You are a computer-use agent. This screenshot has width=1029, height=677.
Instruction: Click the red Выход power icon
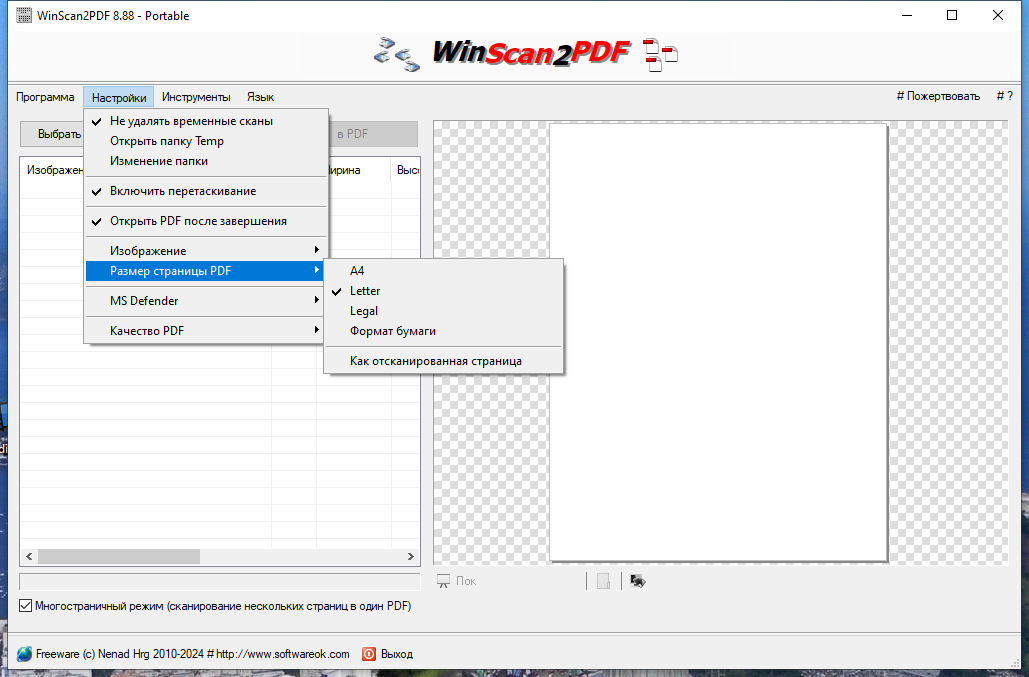tap(369, 654)
